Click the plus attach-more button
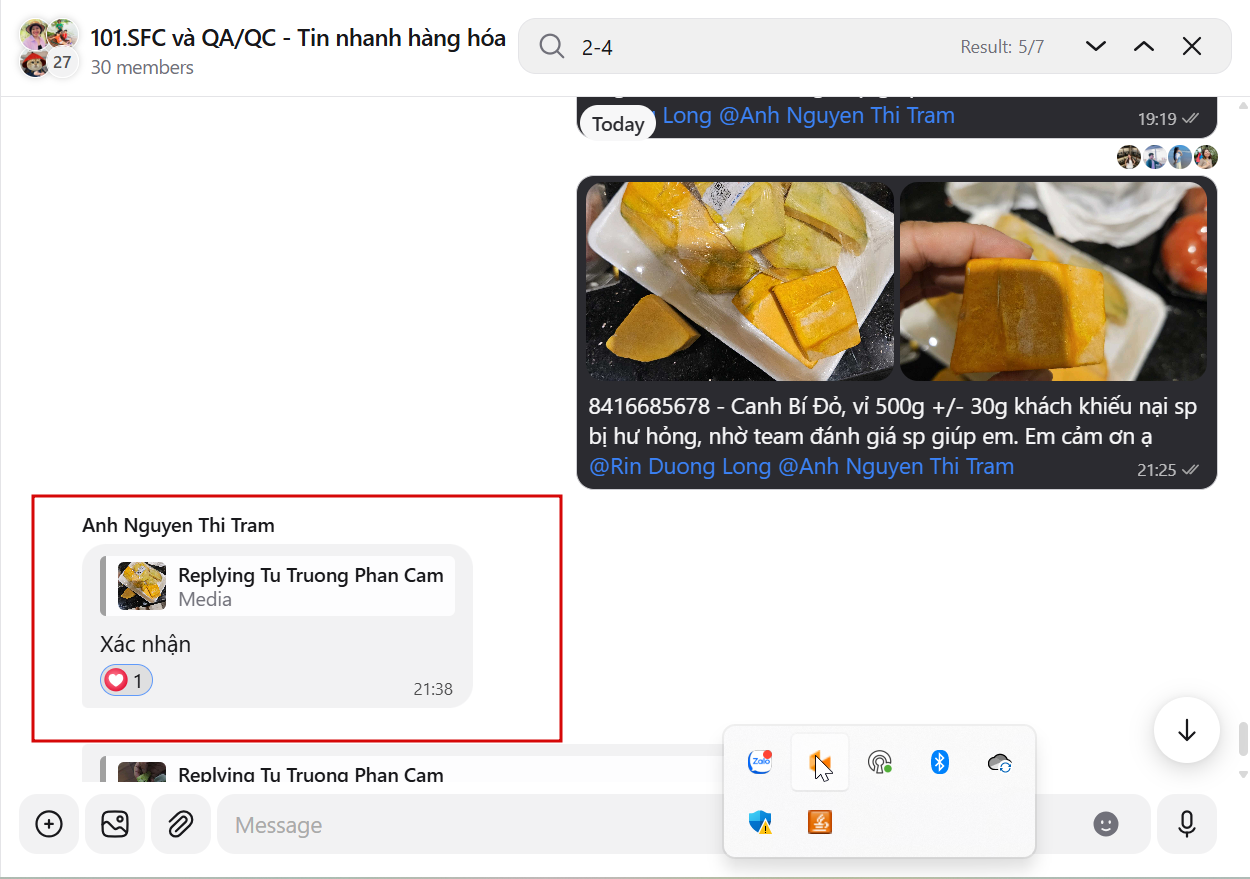The image size is (1250, 879). (49, 824)
